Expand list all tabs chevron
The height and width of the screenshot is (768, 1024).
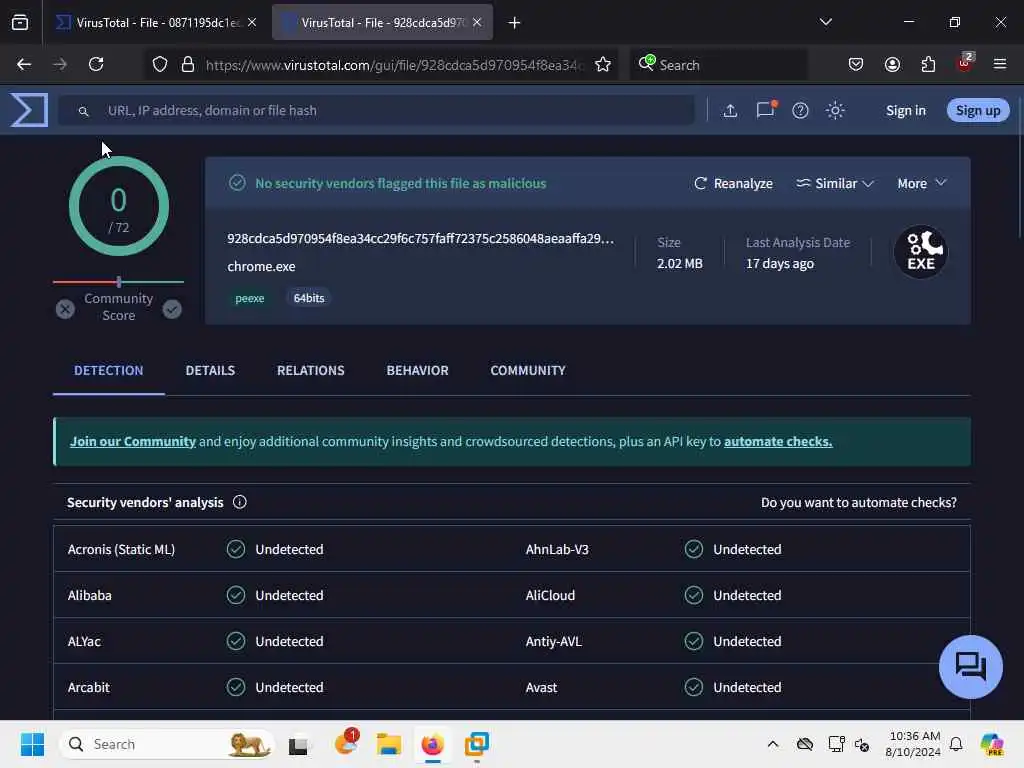click(825, 22)
